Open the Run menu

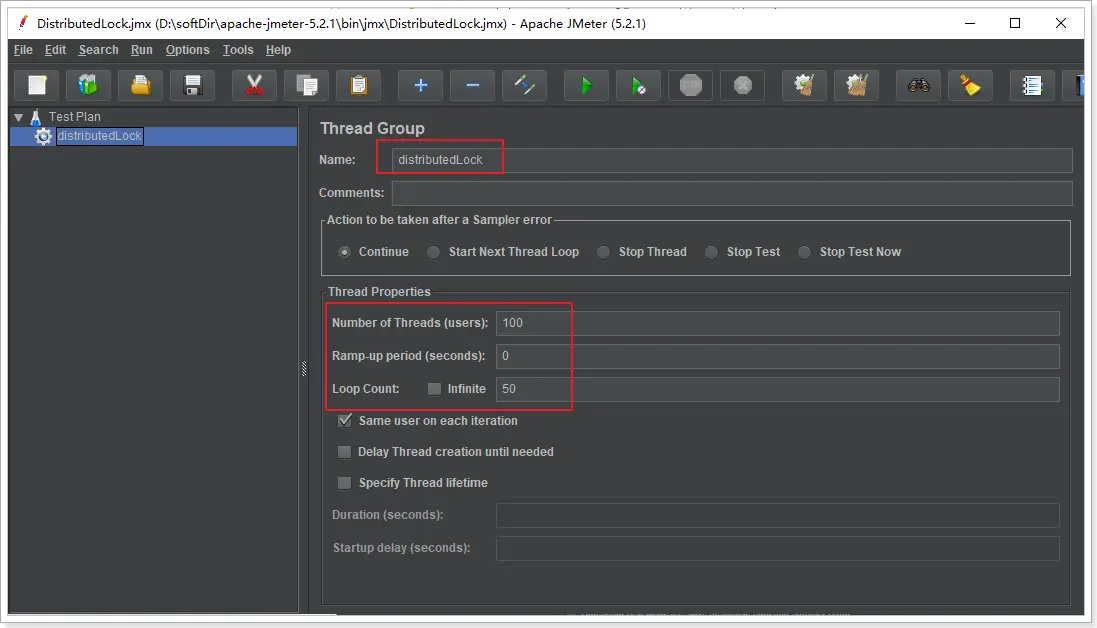pos(141,50)
